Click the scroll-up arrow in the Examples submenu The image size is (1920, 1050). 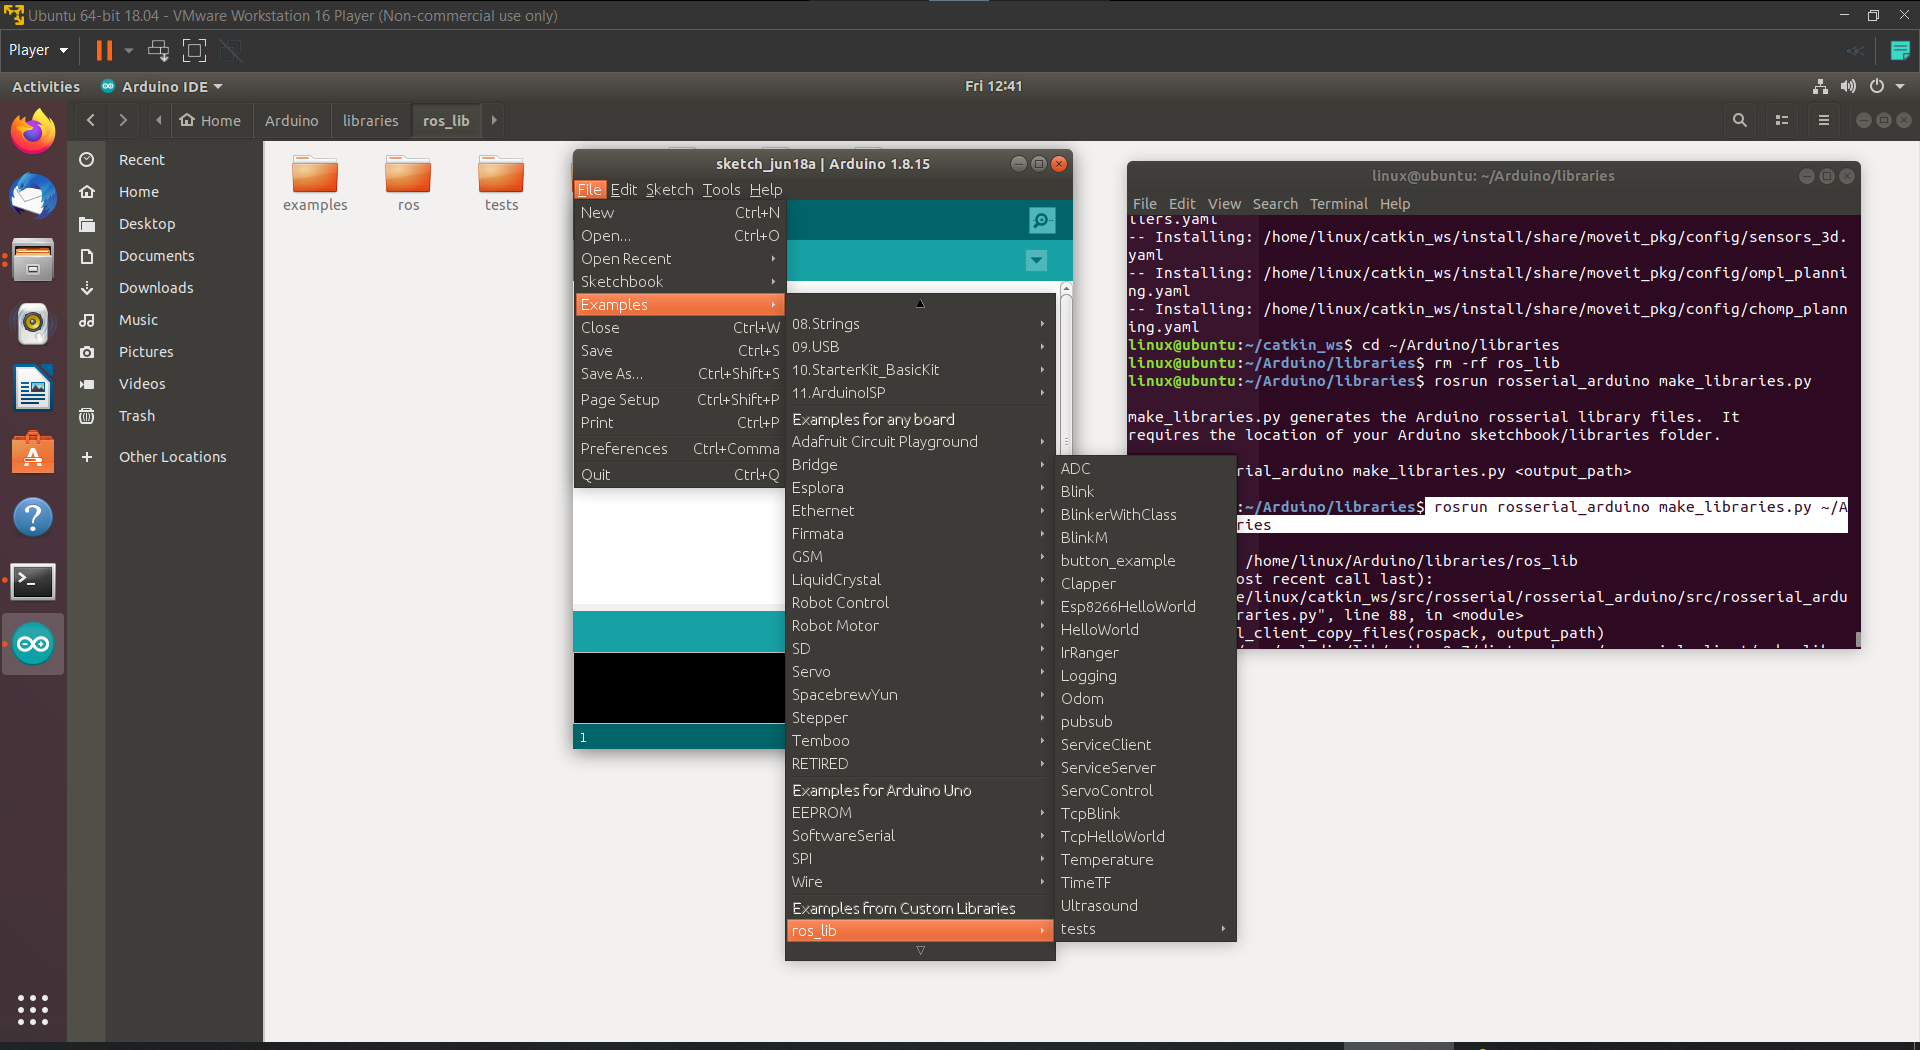[919, 303]
